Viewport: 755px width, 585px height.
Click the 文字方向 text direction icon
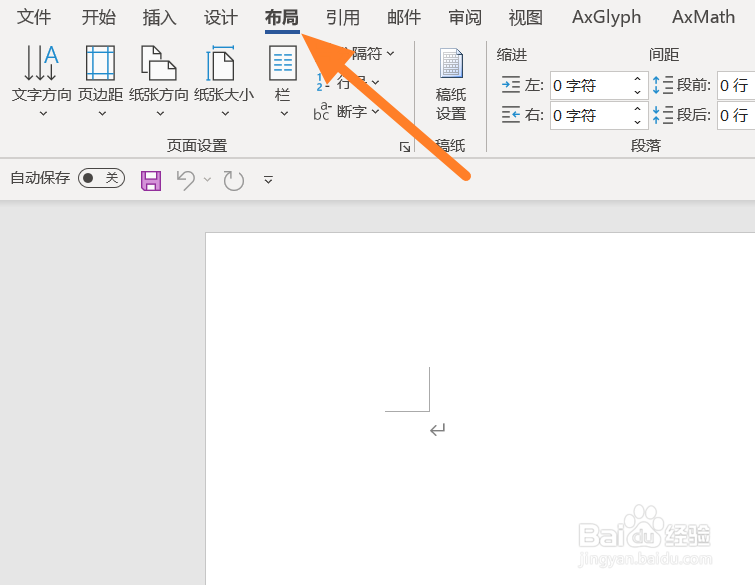point(41,63)
